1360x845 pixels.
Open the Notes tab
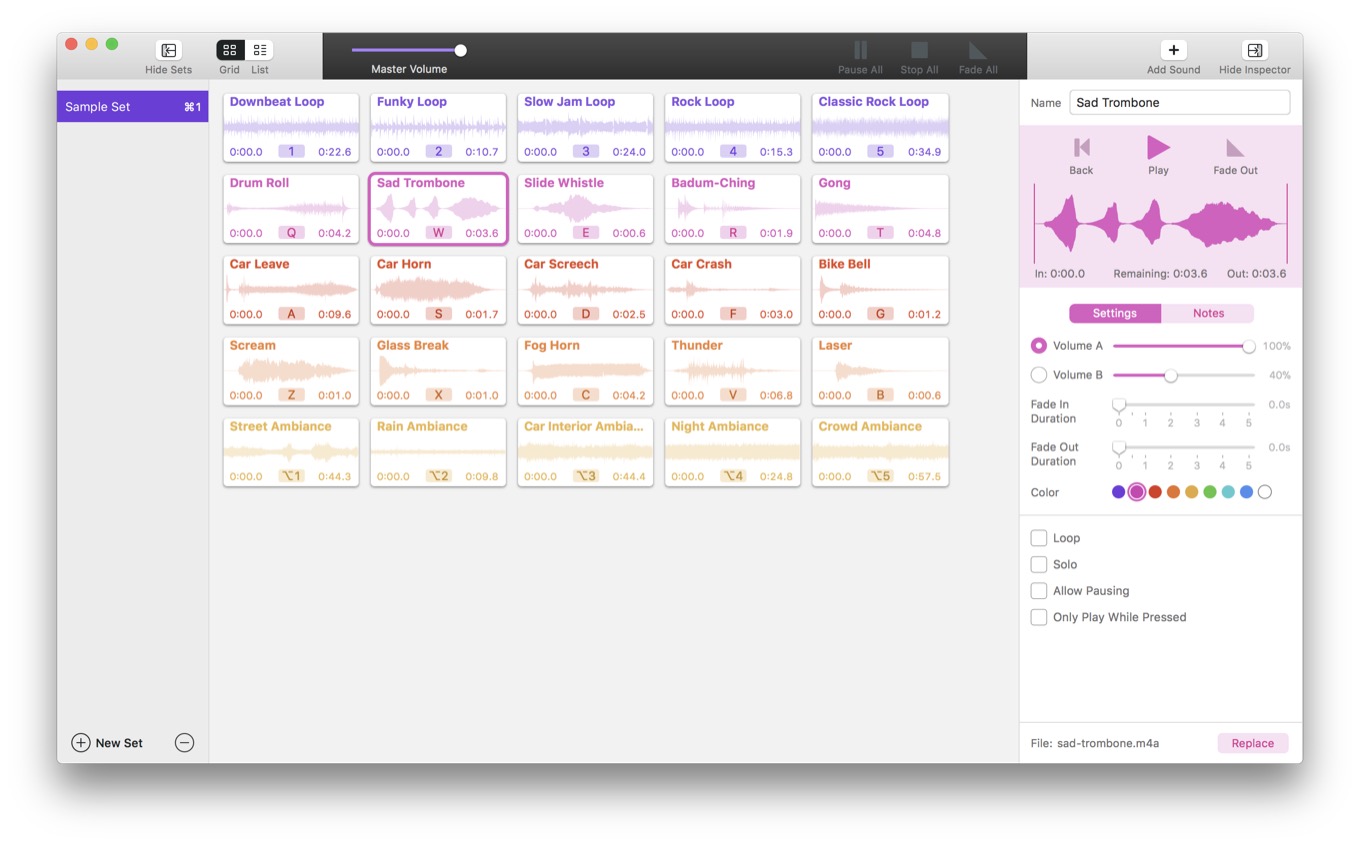click(x=1208, y=313)
